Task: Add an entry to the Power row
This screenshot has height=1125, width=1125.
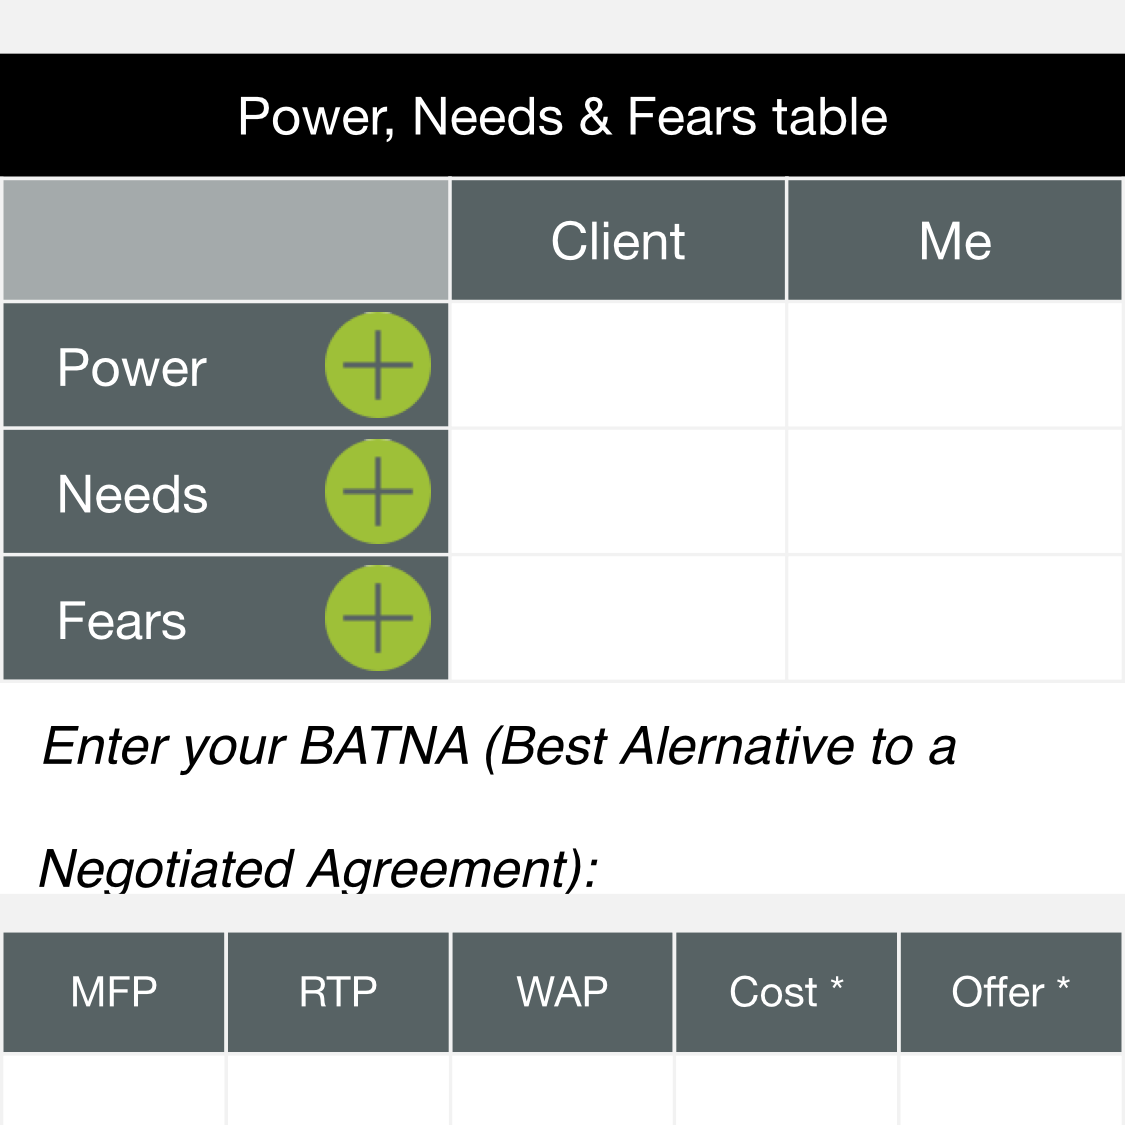Action: 377,365
